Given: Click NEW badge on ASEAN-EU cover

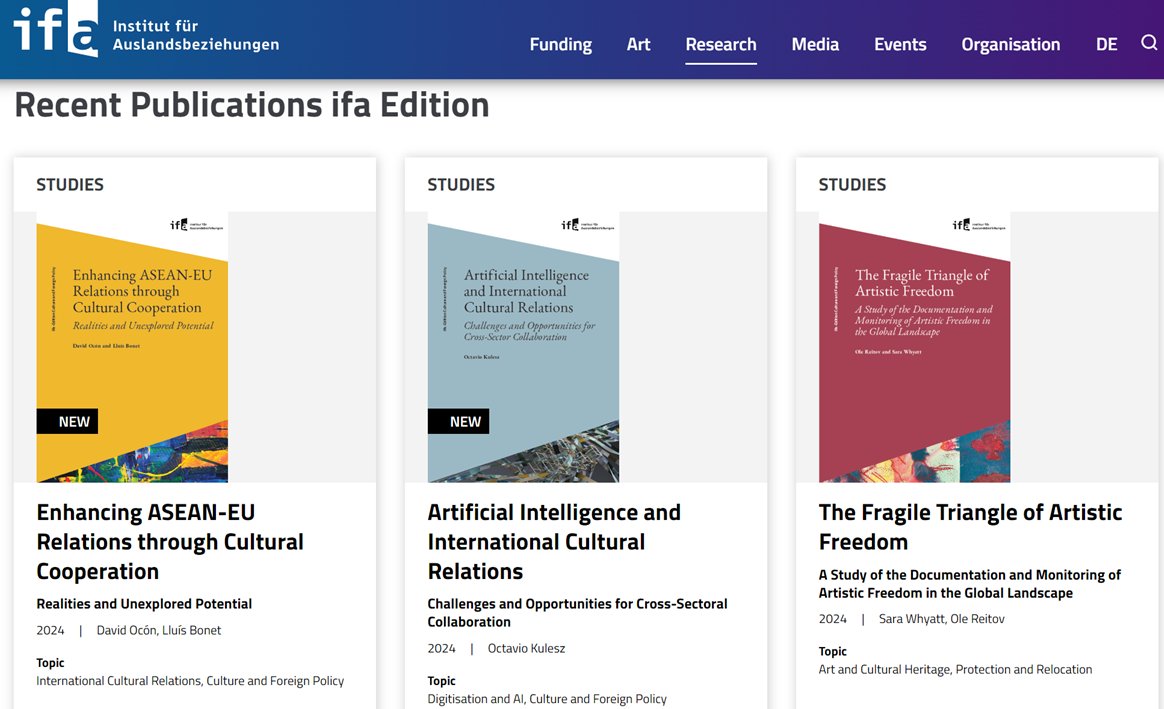Looking at the screenshot, I should [x=68, y=421].
